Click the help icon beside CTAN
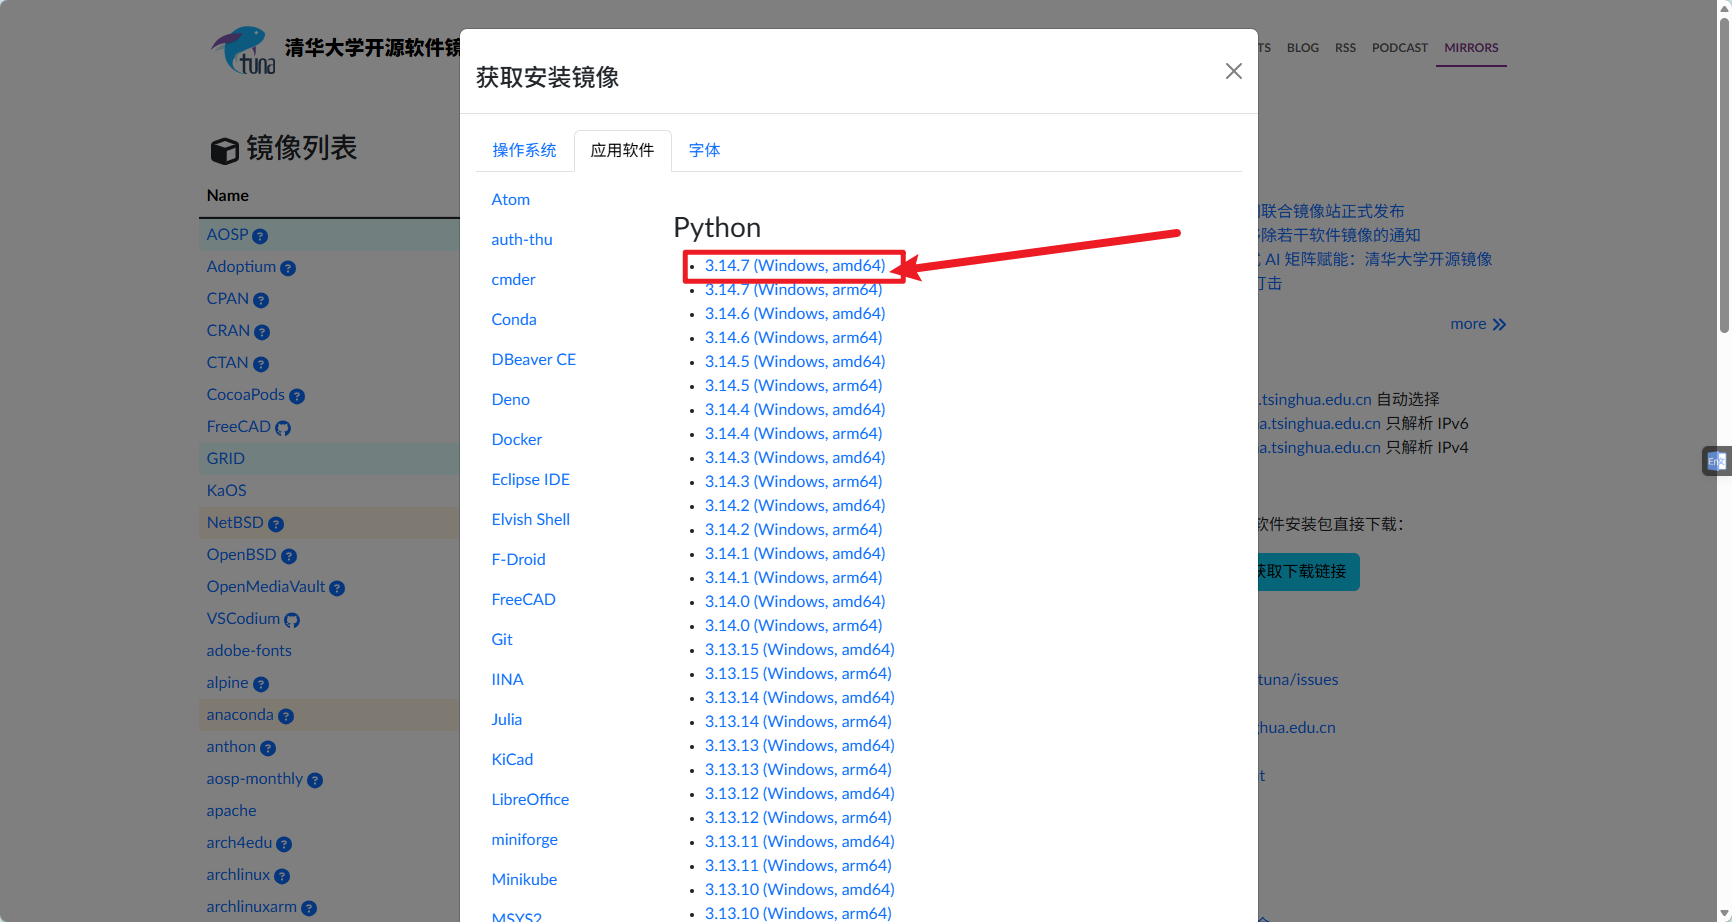1732x922 pixels. pos(261,364)
